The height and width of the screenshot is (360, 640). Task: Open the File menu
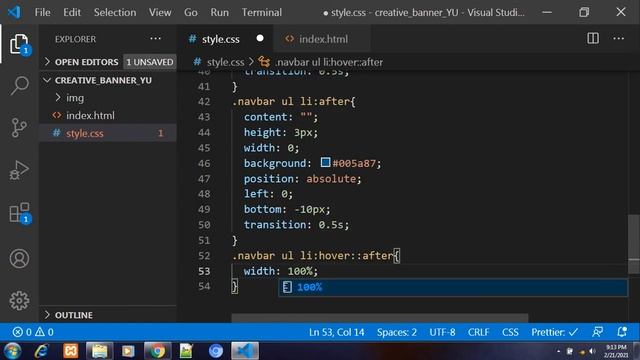(x=42, y=12)
